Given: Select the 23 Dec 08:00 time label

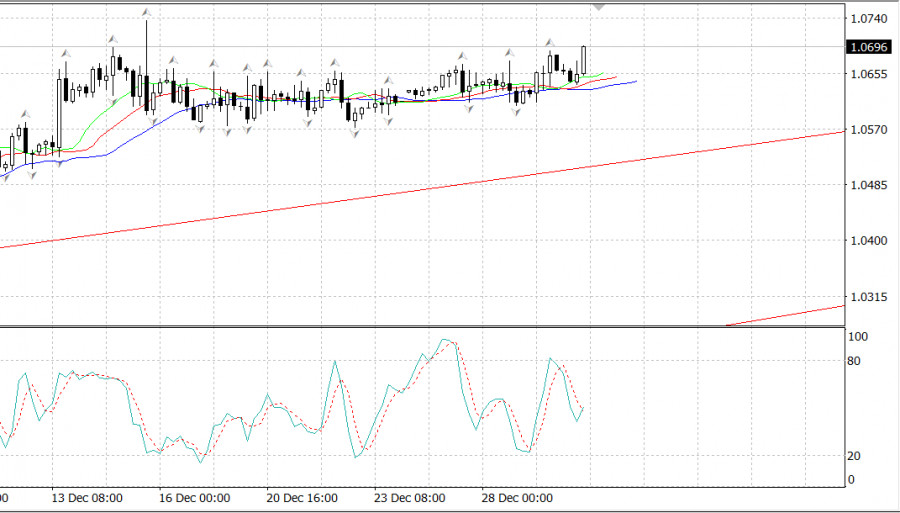Looking at the screenshot, I should [x=410, y=497].
